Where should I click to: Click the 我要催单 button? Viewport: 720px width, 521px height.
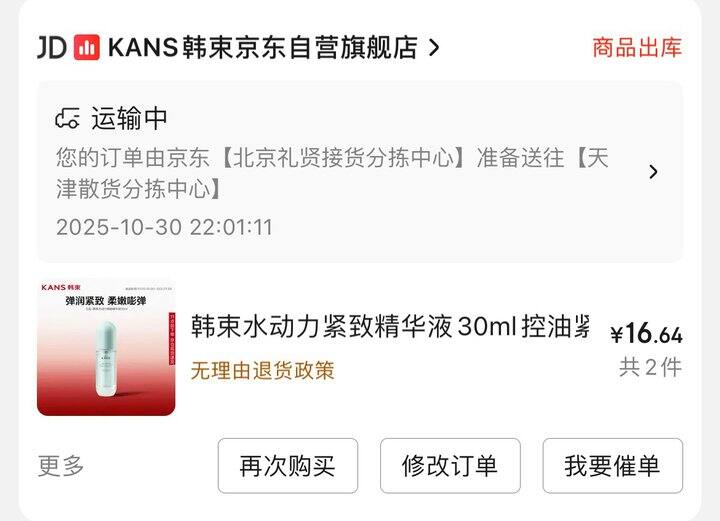[613, 466]
